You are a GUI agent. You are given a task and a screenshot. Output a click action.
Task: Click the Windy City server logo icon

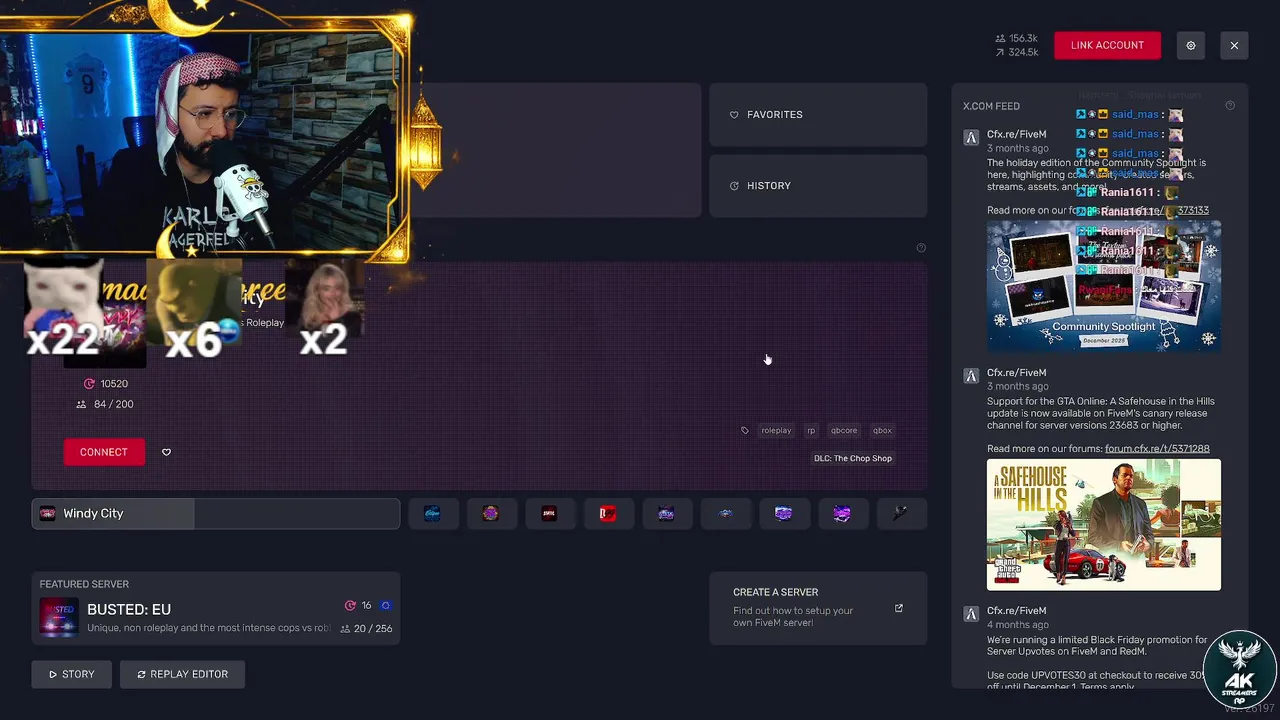[47, 513]
